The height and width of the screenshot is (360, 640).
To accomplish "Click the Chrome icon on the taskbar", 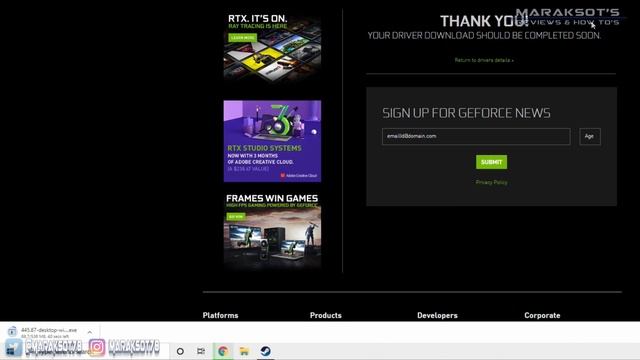I will click(x=223, y=351).
